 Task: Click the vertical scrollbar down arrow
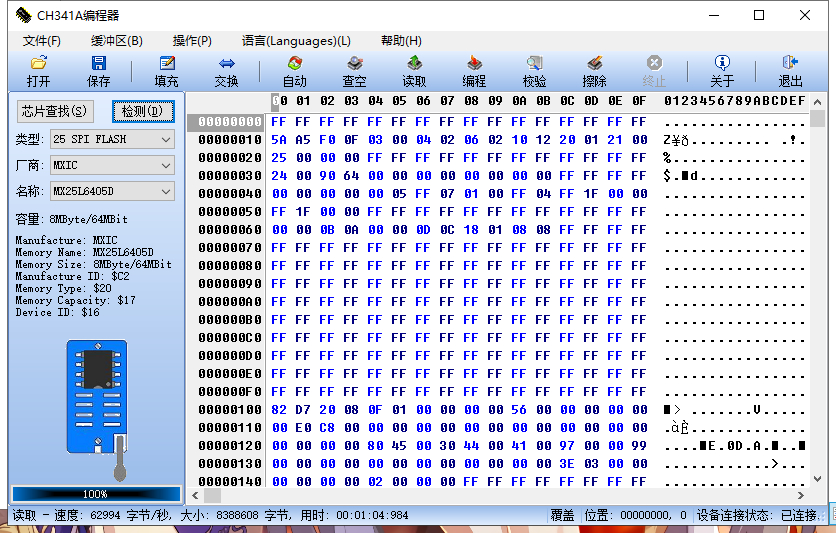(x=817, y=479)
